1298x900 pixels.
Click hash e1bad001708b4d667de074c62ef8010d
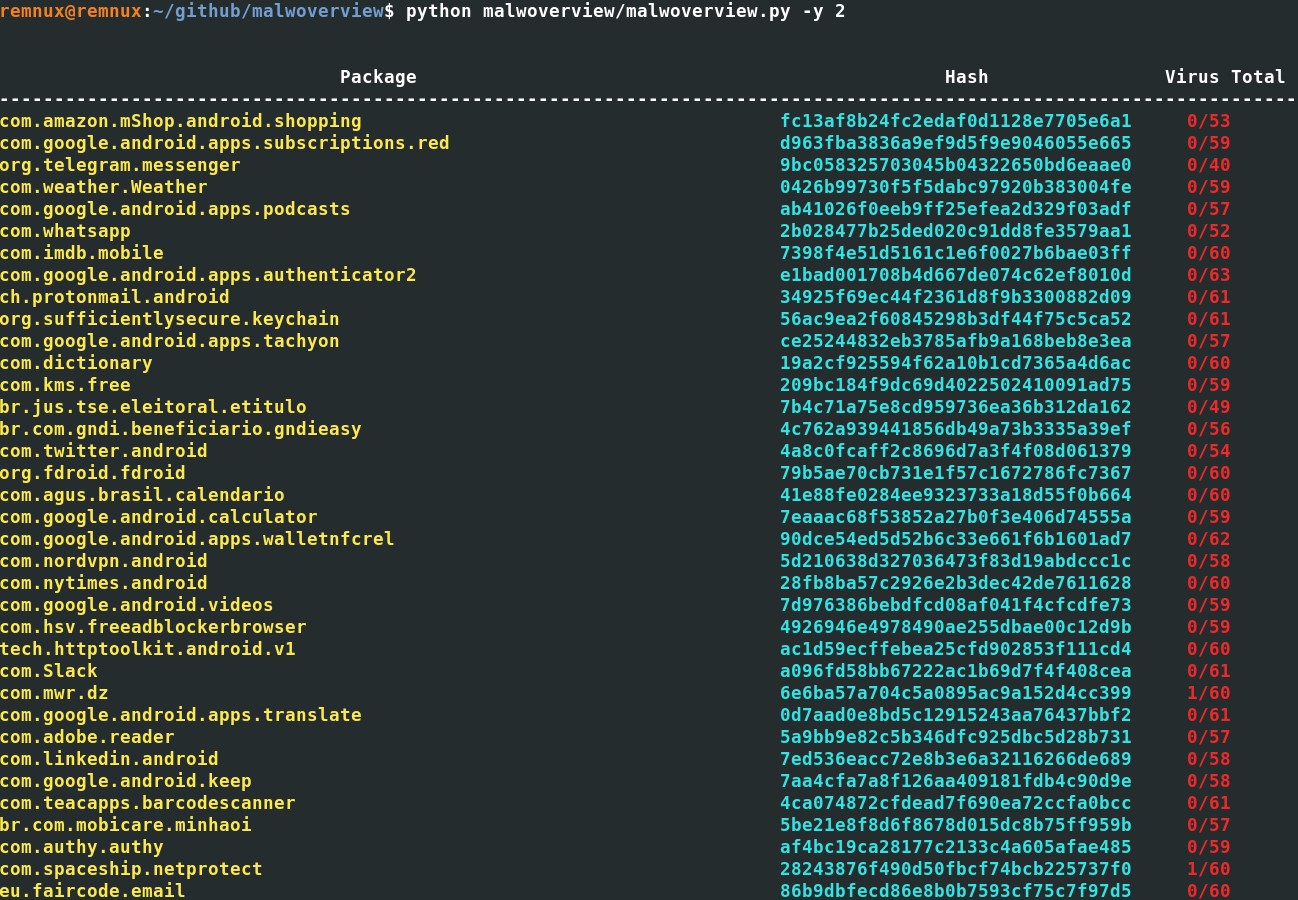pos(956,275)
